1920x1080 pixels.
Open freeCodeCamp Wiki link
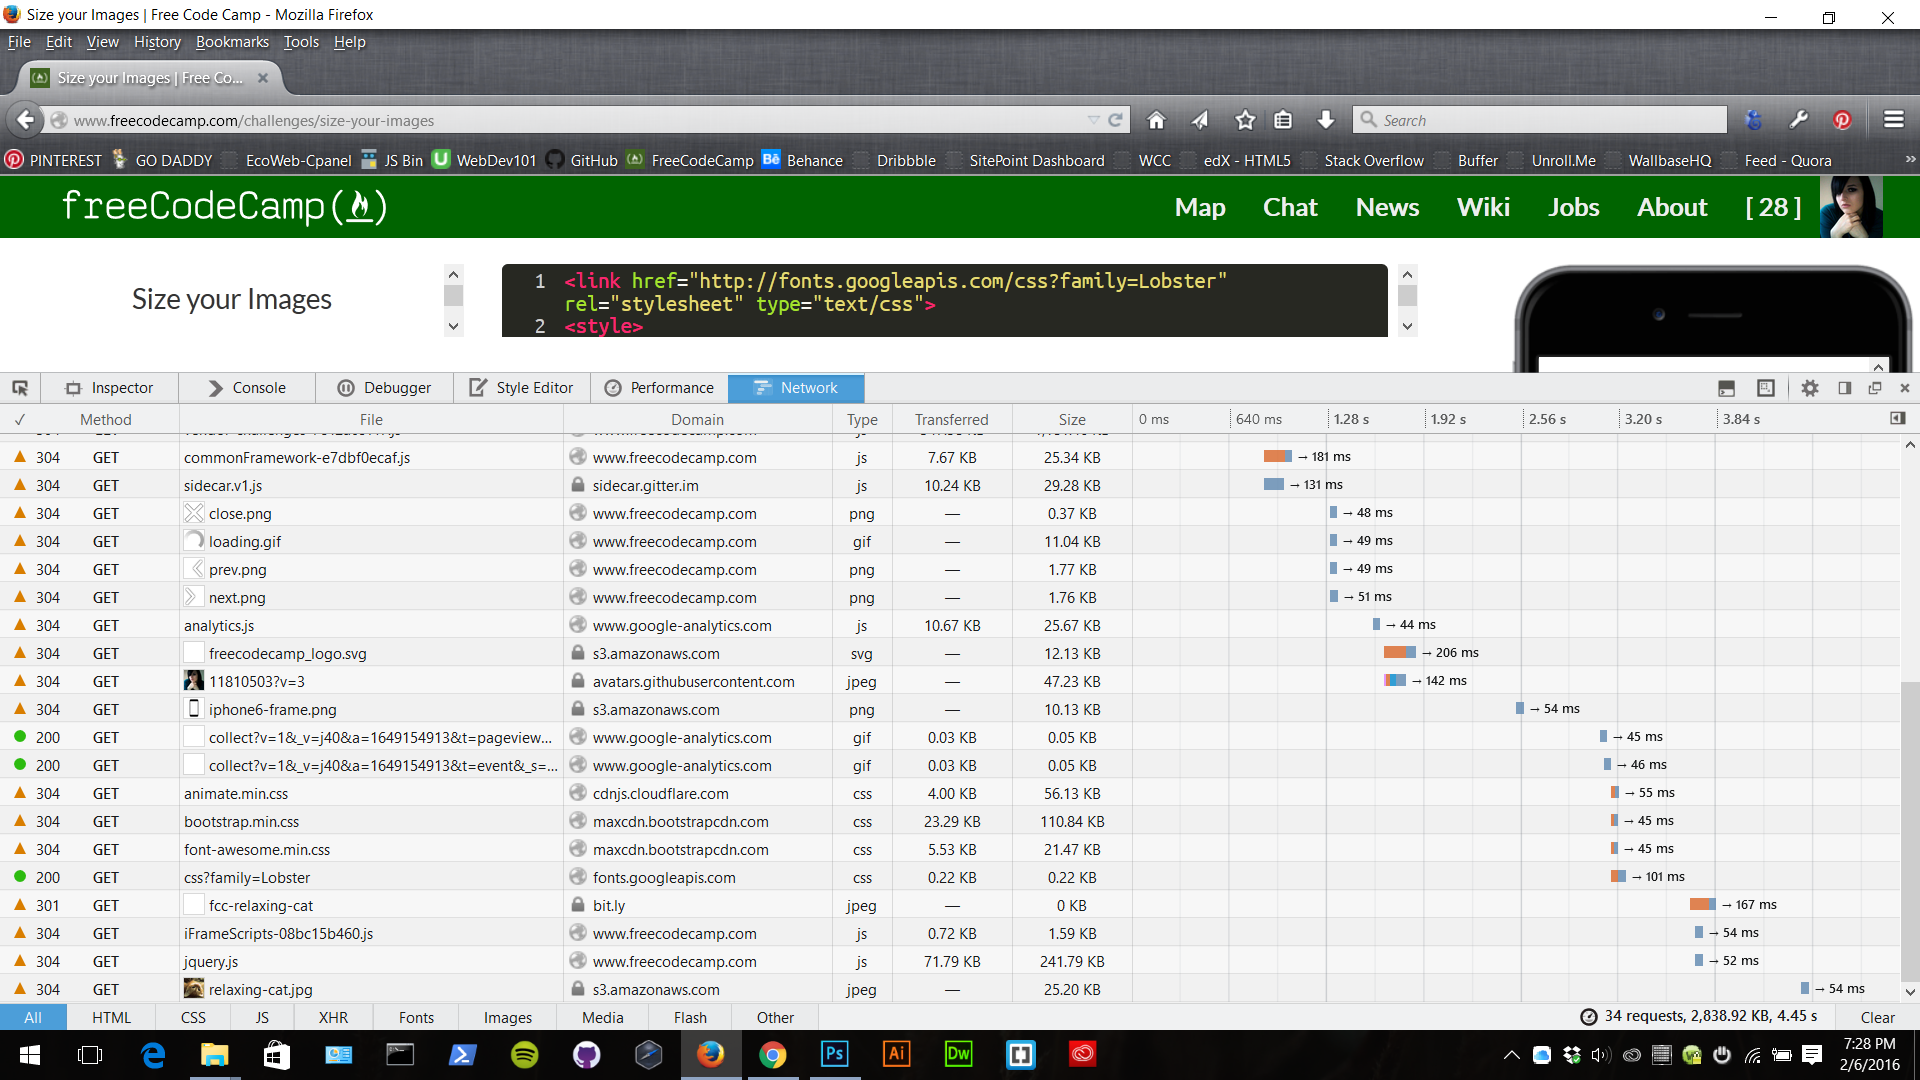[x=1483, y=207]
